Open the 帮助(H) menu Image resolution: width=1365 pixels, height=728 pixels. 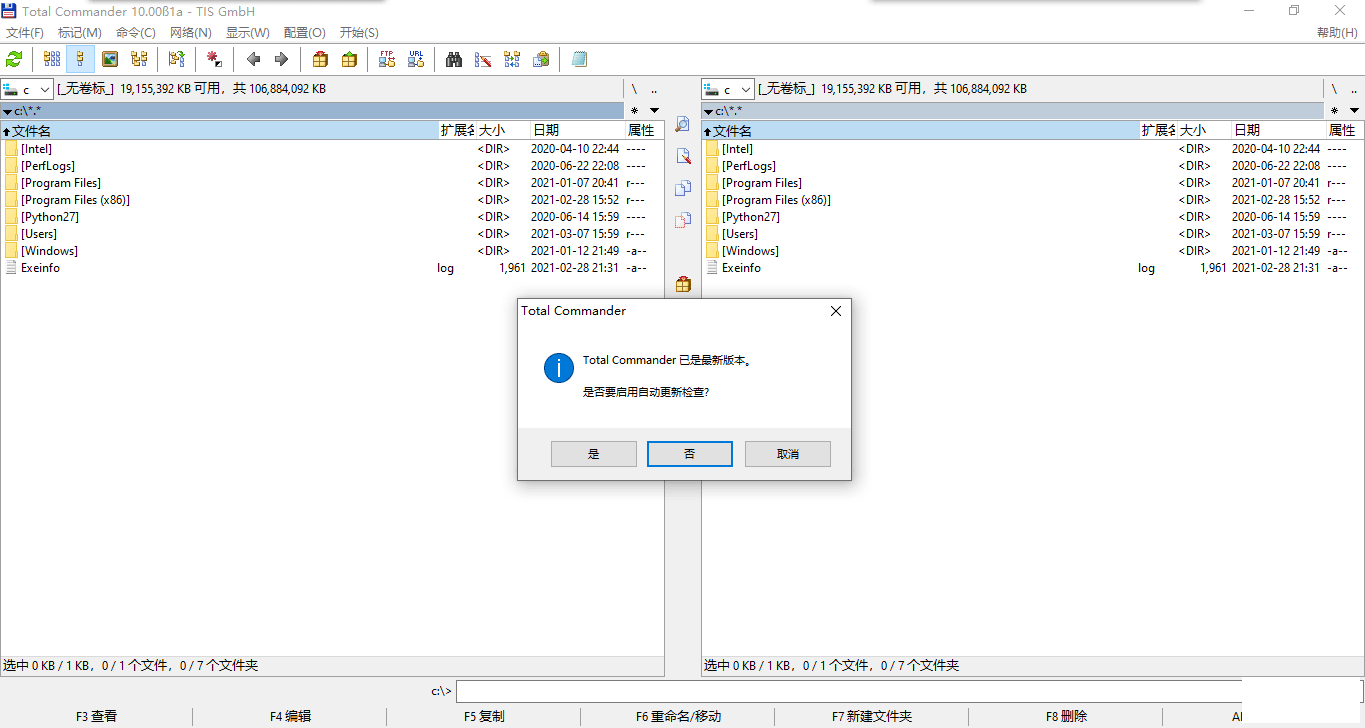click(x=1337, y=33)
